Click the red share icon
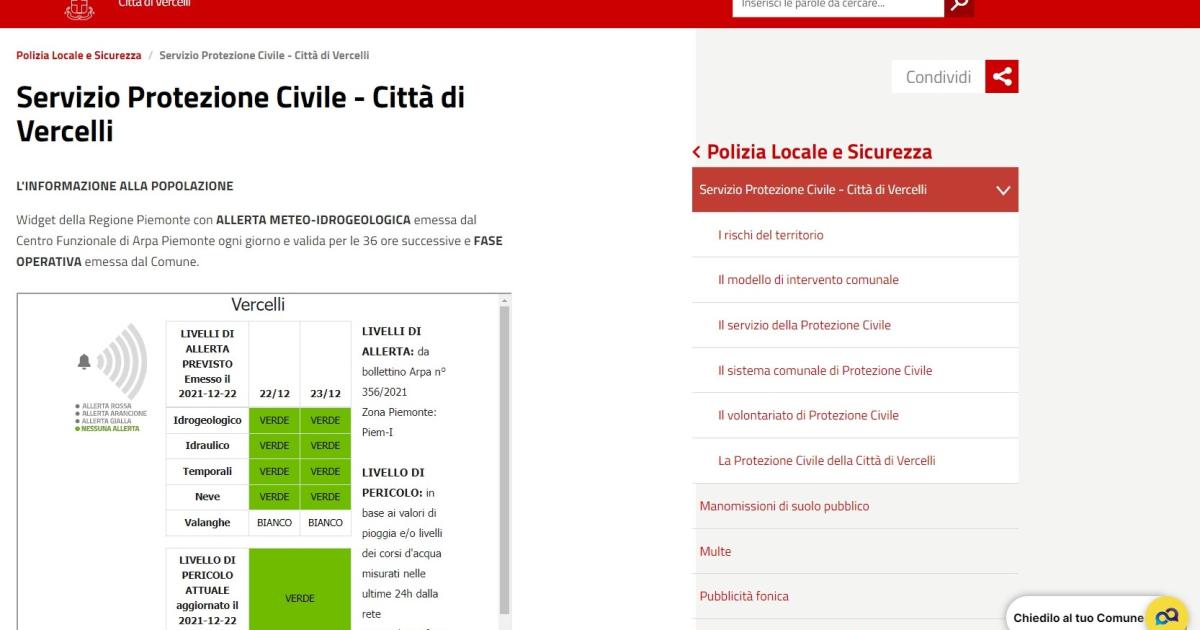This screenshot has height=630, width=1200. pyautogui.click(x=1002, y=77)
